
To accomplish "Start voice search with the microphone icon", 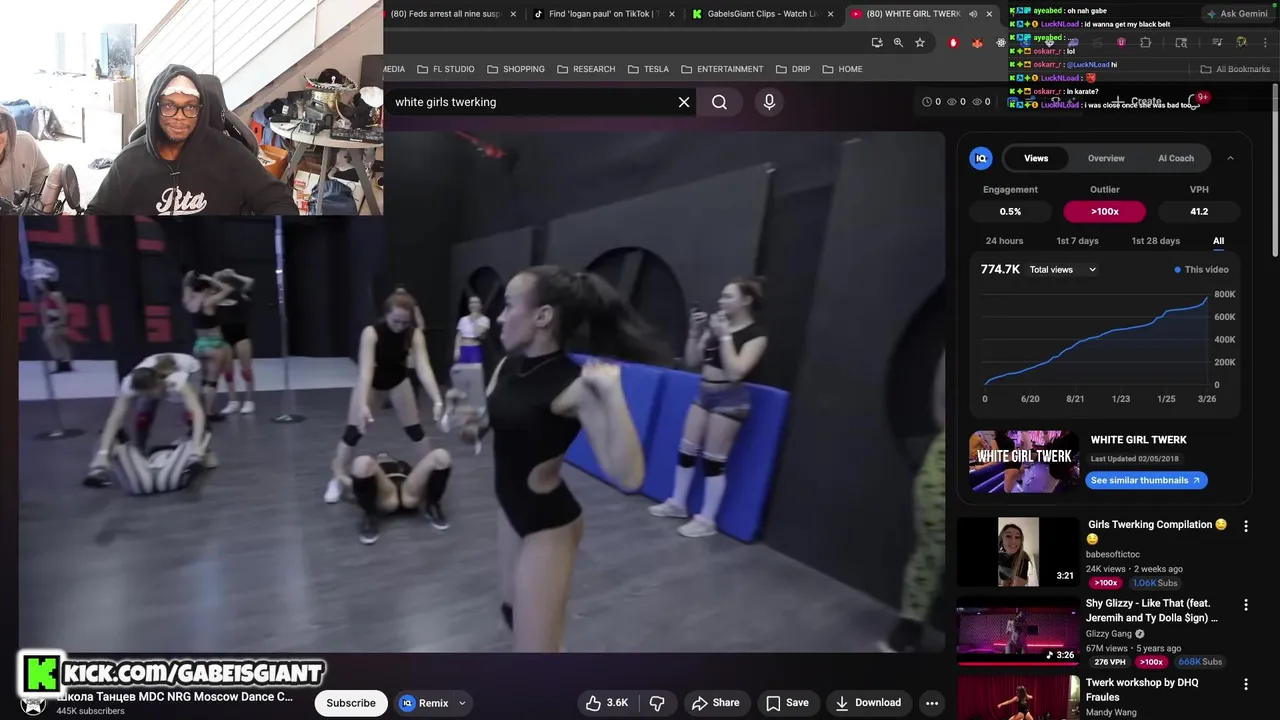I will tap(769, 101).
